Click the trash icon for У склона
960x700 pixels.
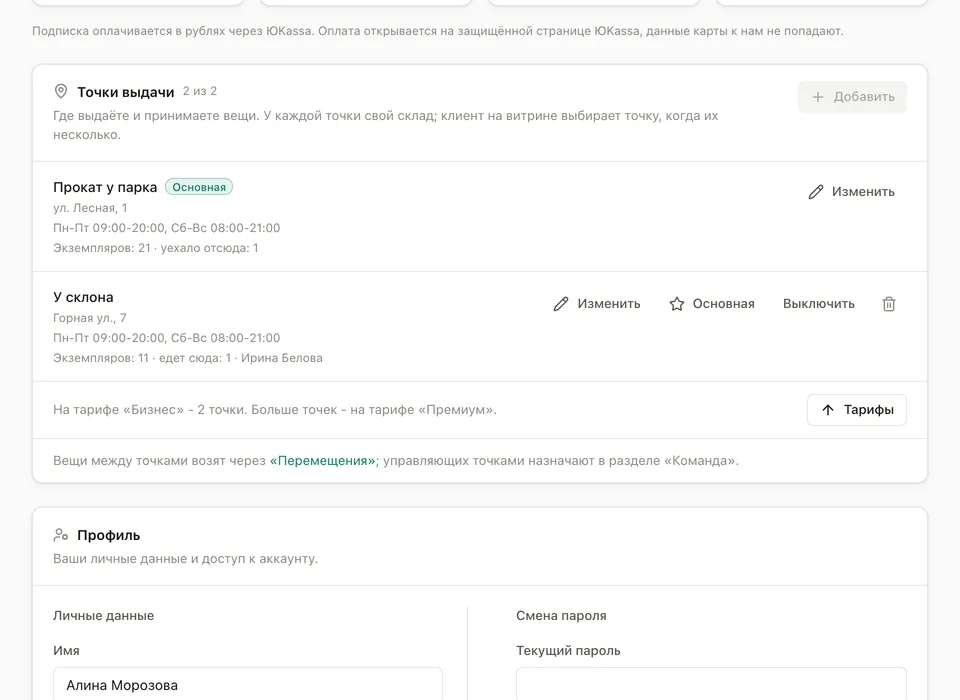point(889,304)
